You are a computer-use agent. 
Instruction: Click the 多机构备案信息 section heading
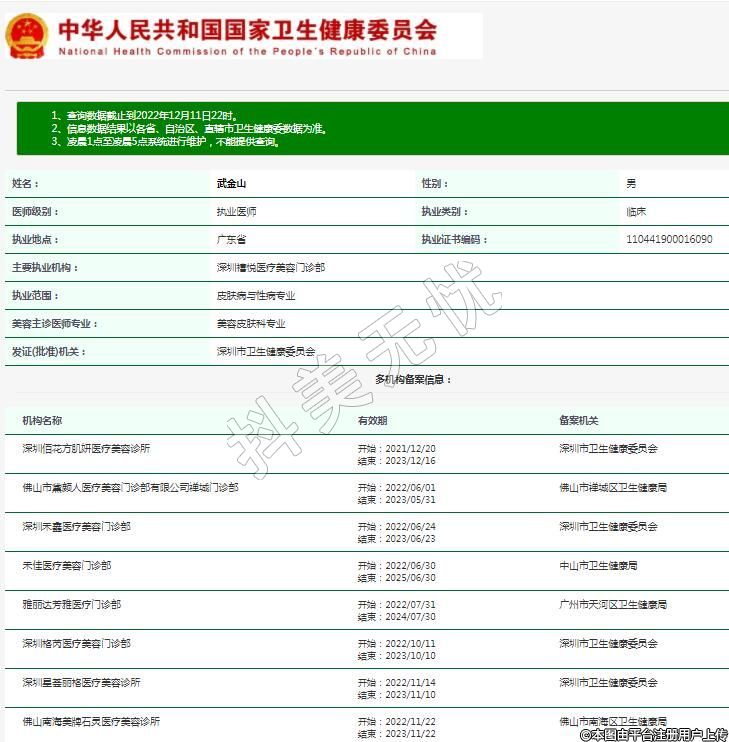click(413, 380)
